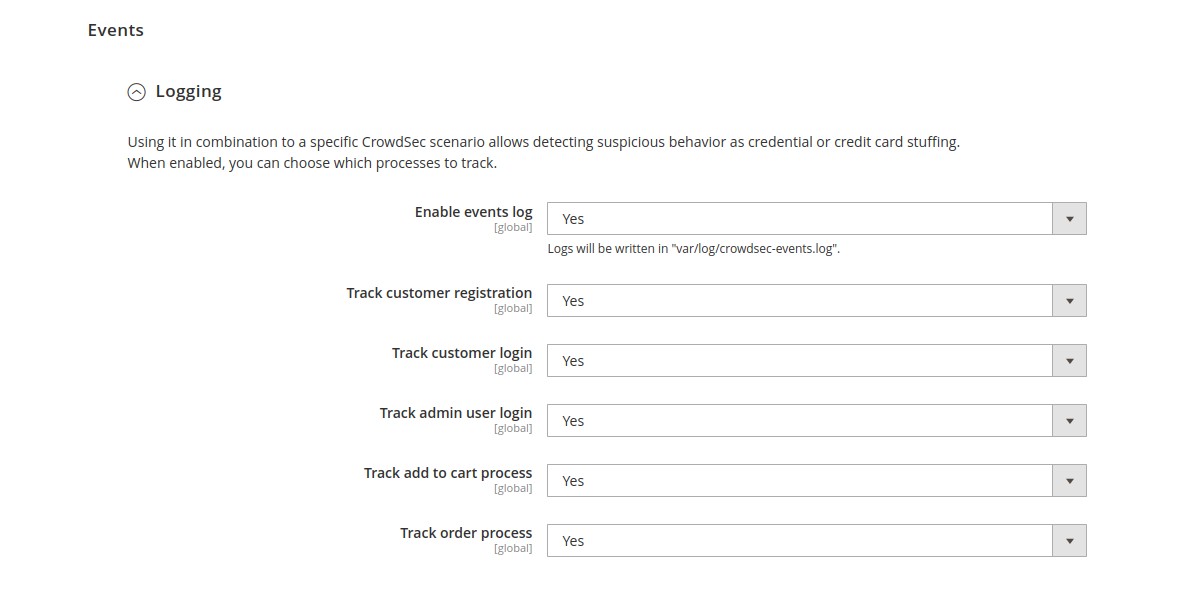Click the Track customer login label
Viewport: 1200px width, 609px height.
(461, 353)
